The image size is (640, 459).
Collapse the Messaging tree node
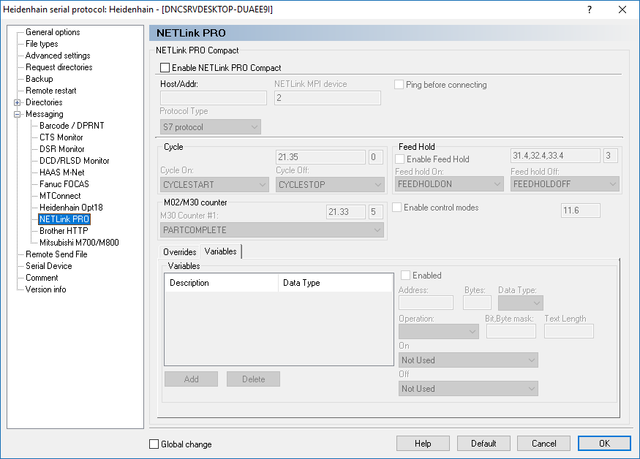[x=17, y=114]
